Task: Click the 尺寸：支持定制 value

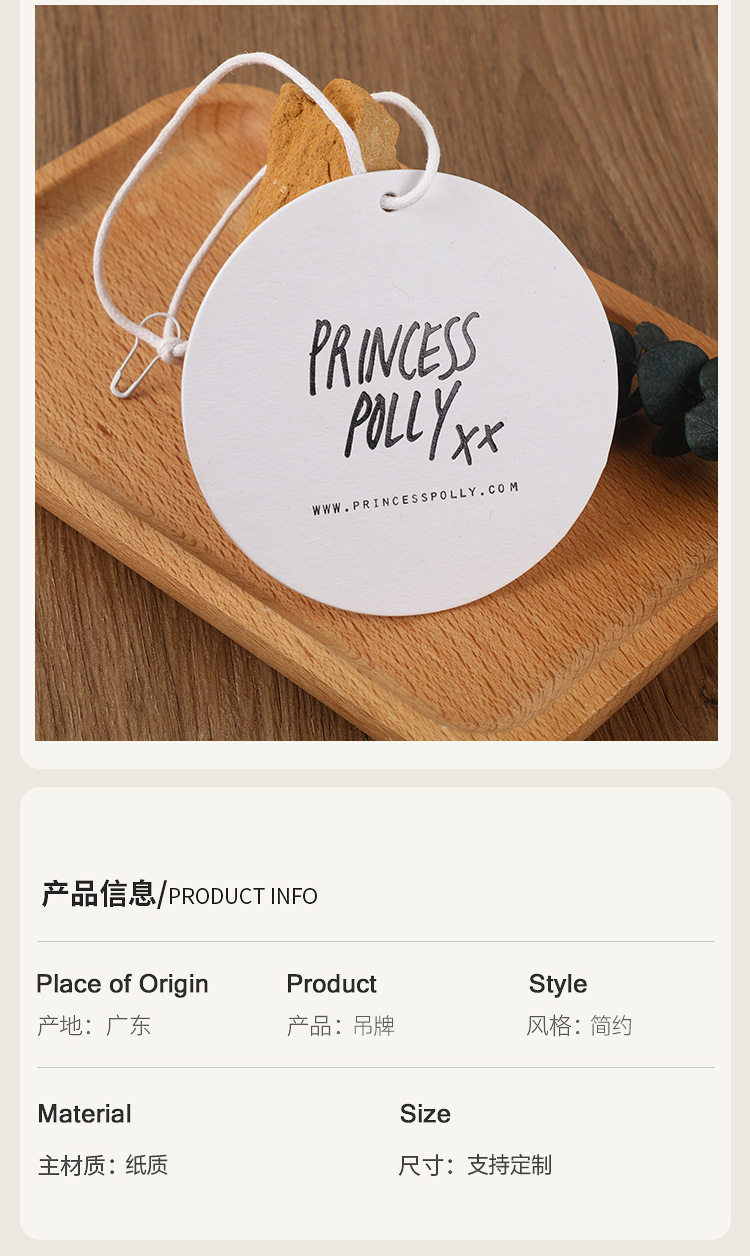Action: click(475, 1166)
